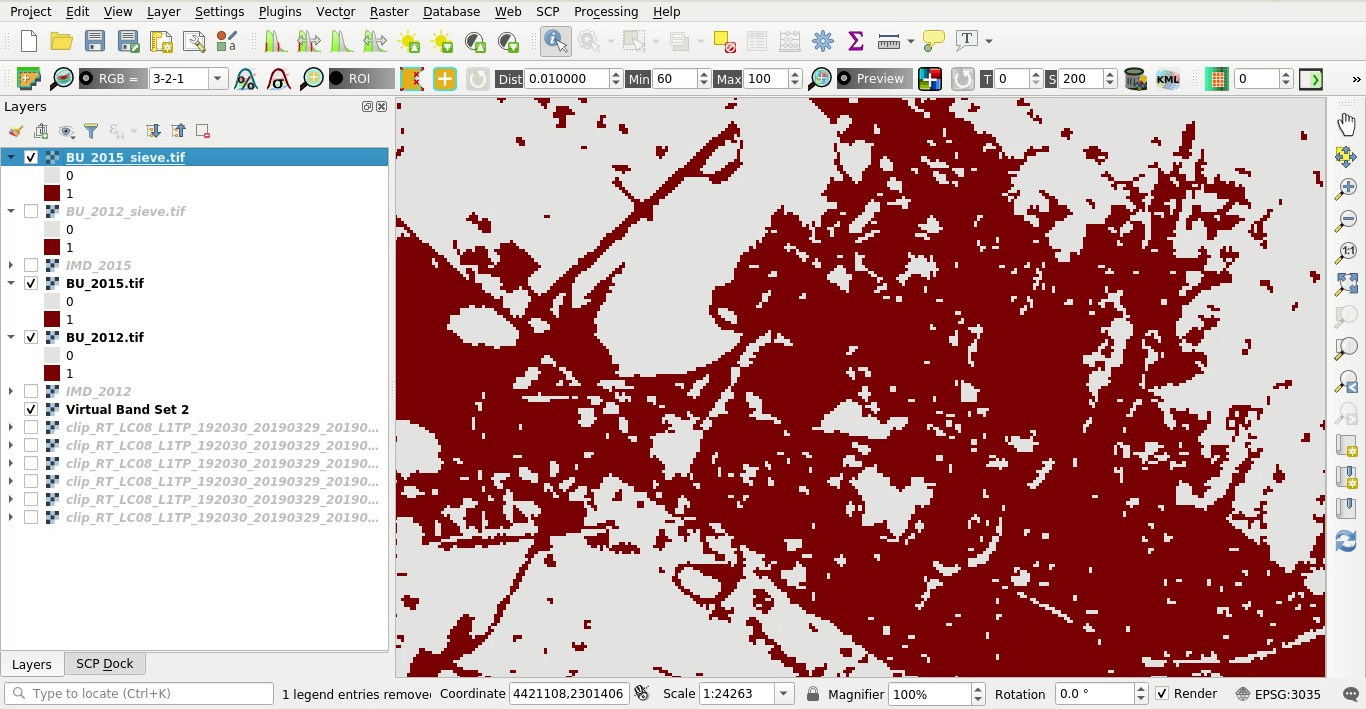This screenshot has height=709, width=1366.
Task: Uncheck the BU_2015.tif layer checkbox
Action: click(31, 283)
